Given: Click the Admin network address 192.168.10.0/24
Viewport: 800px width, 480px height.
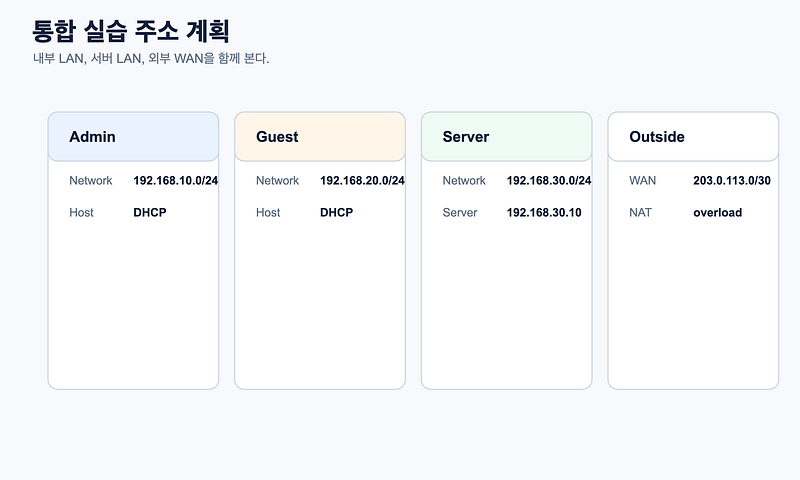Looking at the screenshot, I should click(176, 181).
